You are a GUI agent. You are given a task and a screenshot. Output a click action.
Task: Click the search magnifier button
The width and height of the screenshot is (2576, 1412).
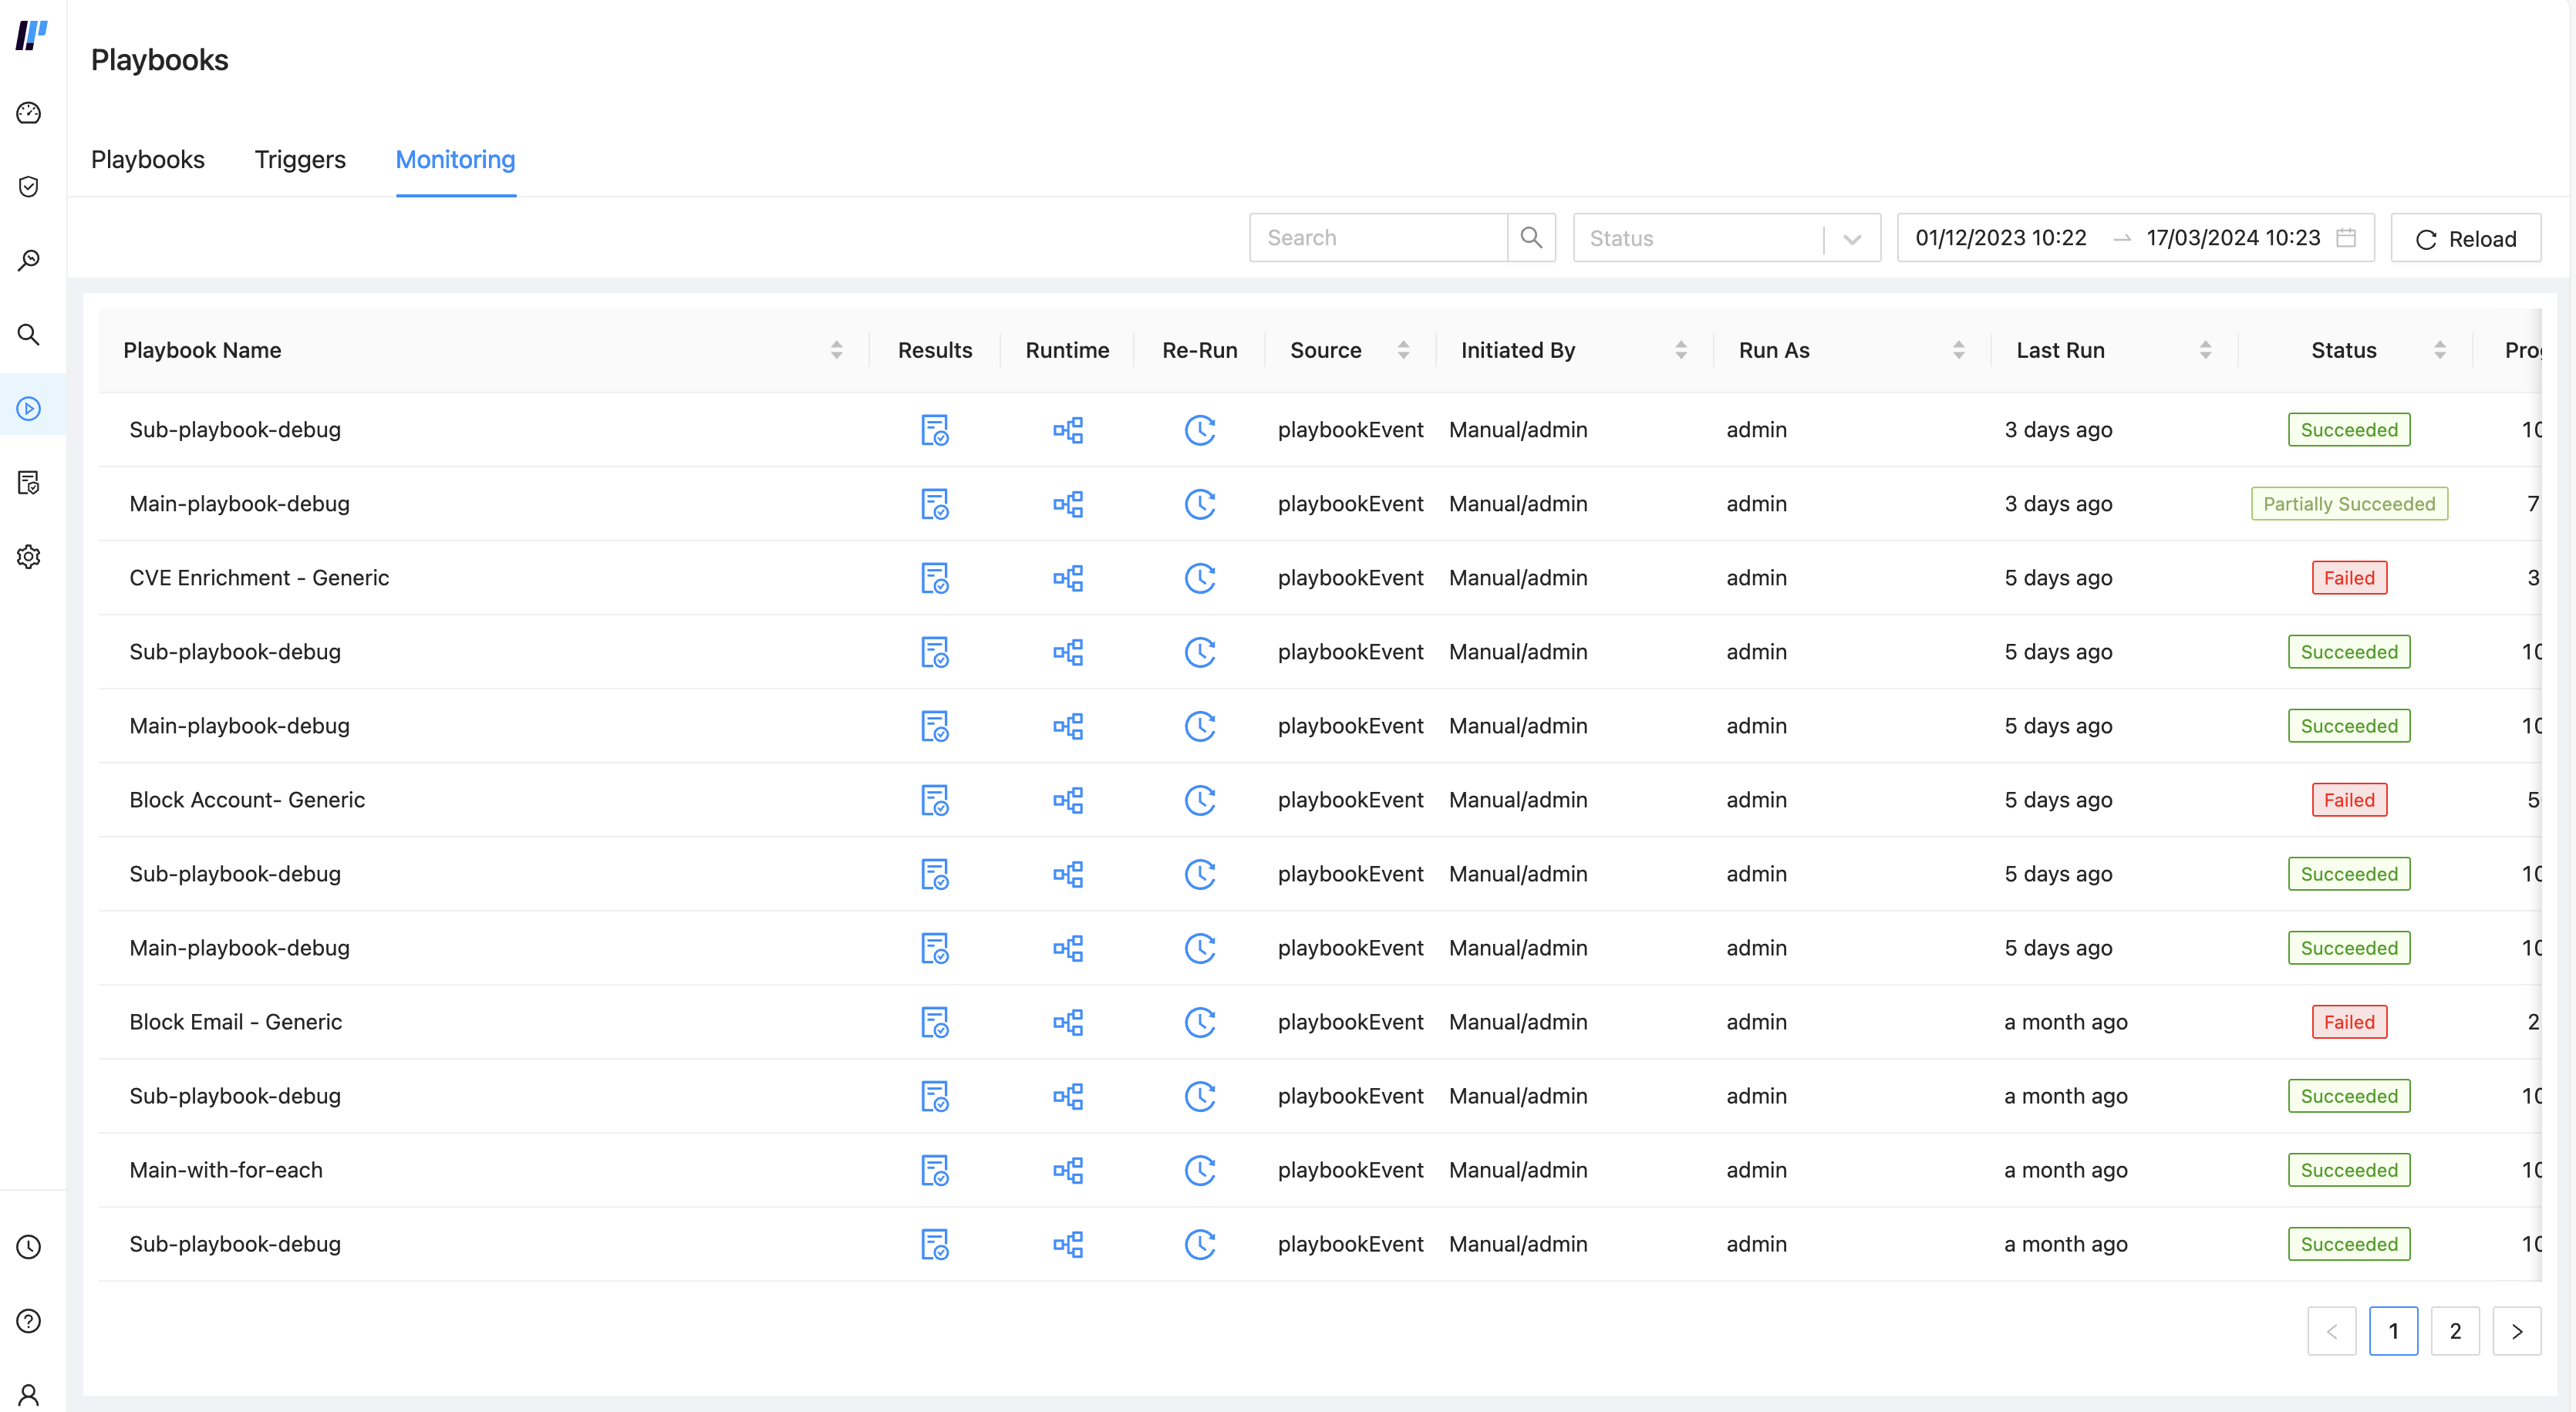1531,238
